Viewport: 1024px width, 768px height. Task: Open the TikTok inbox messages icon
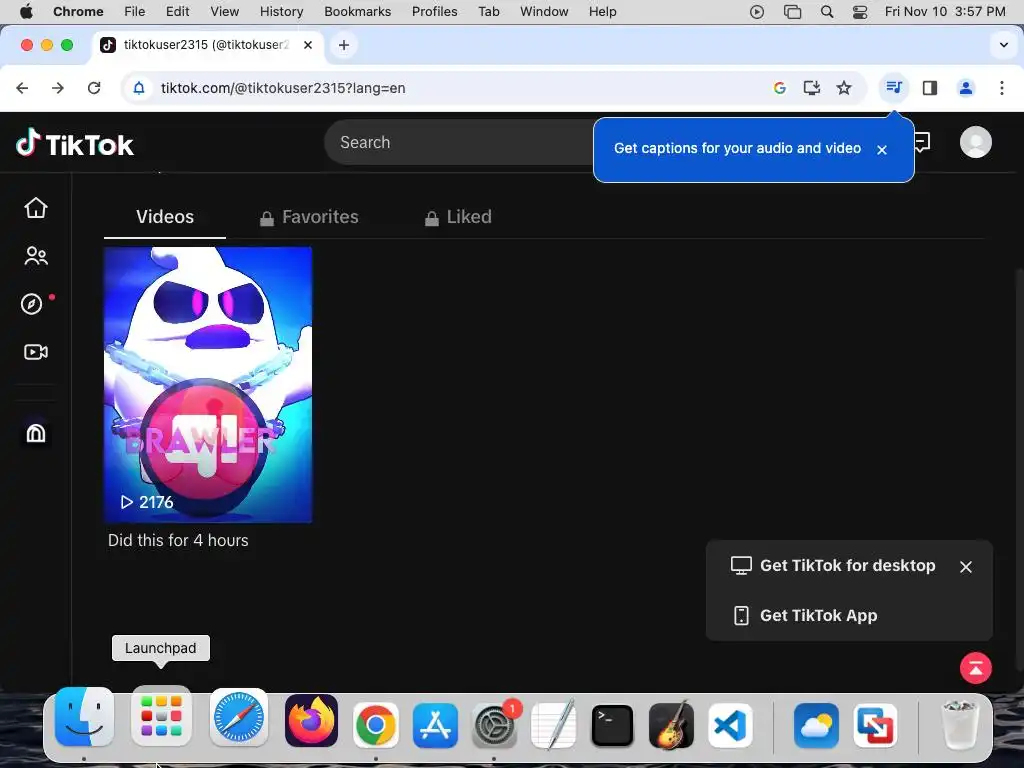tap(921, 142)
